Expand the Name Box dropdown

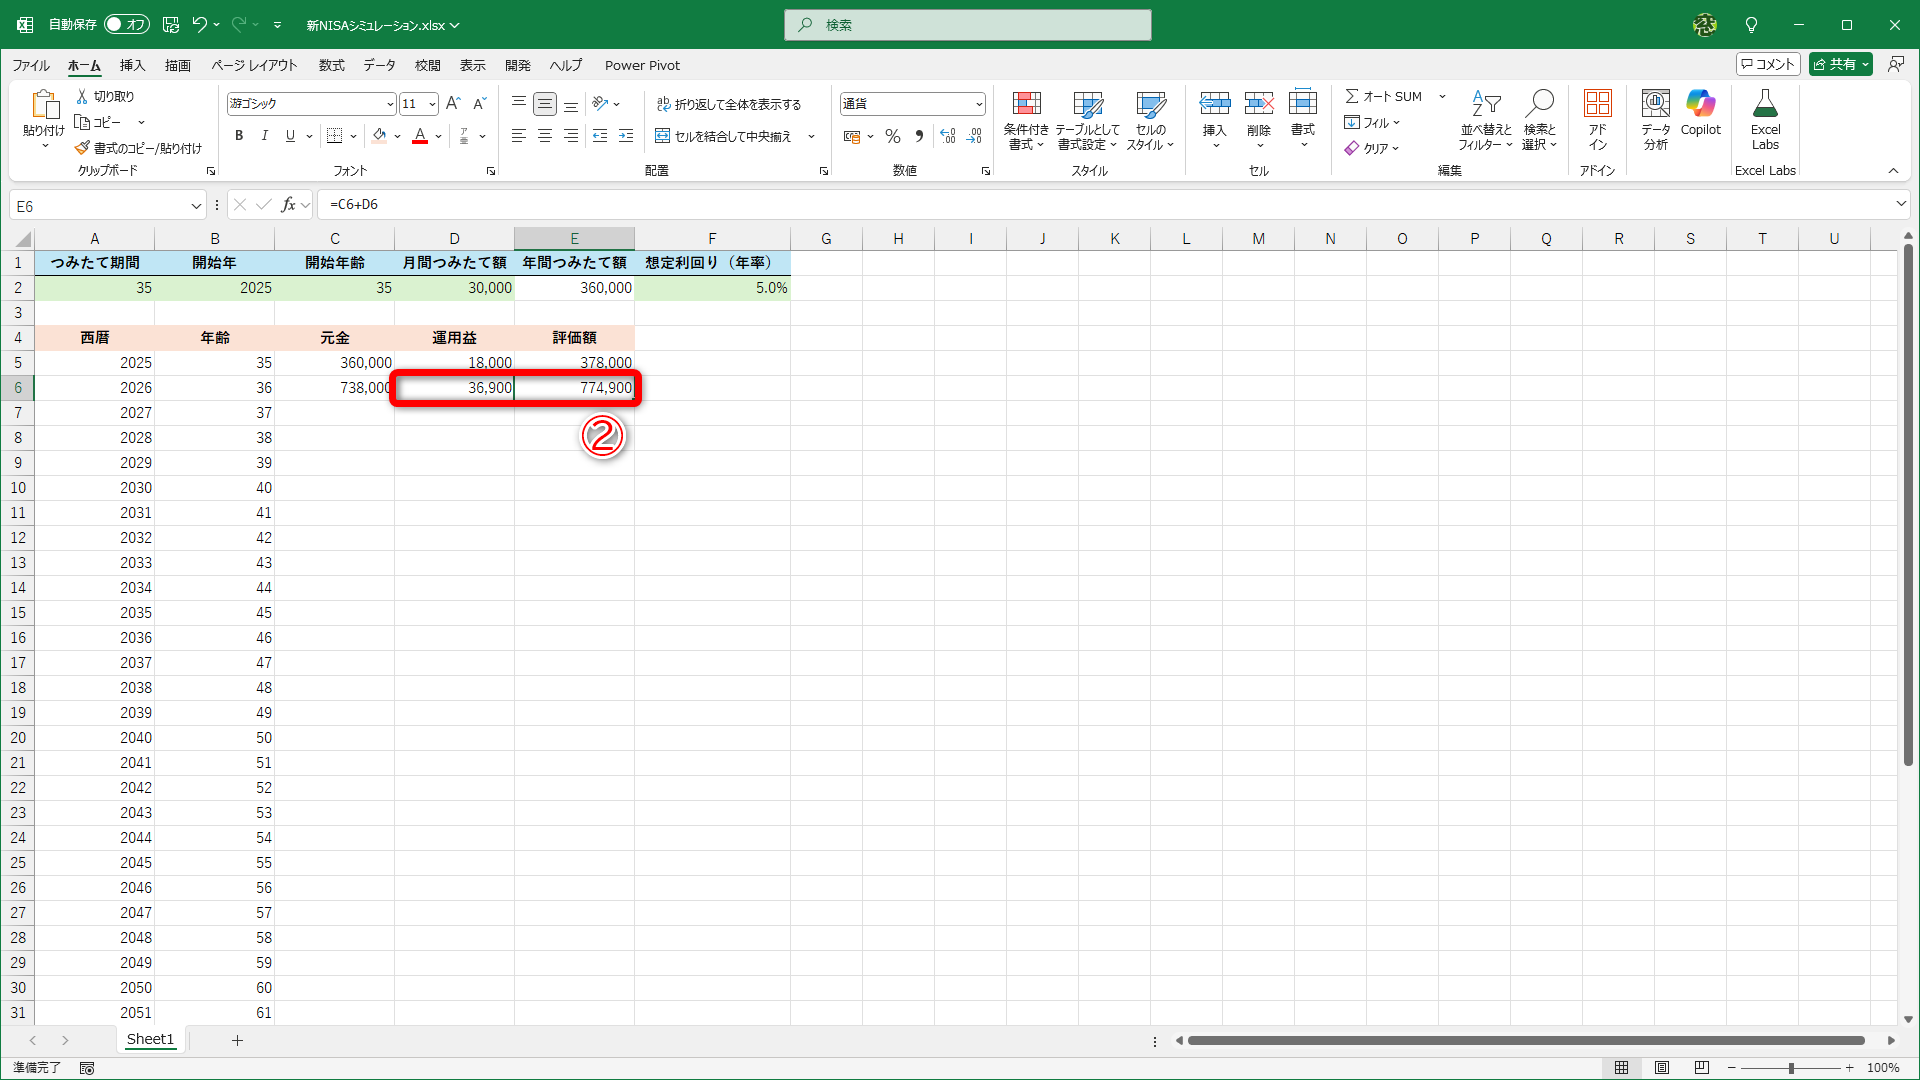[196, 206]
